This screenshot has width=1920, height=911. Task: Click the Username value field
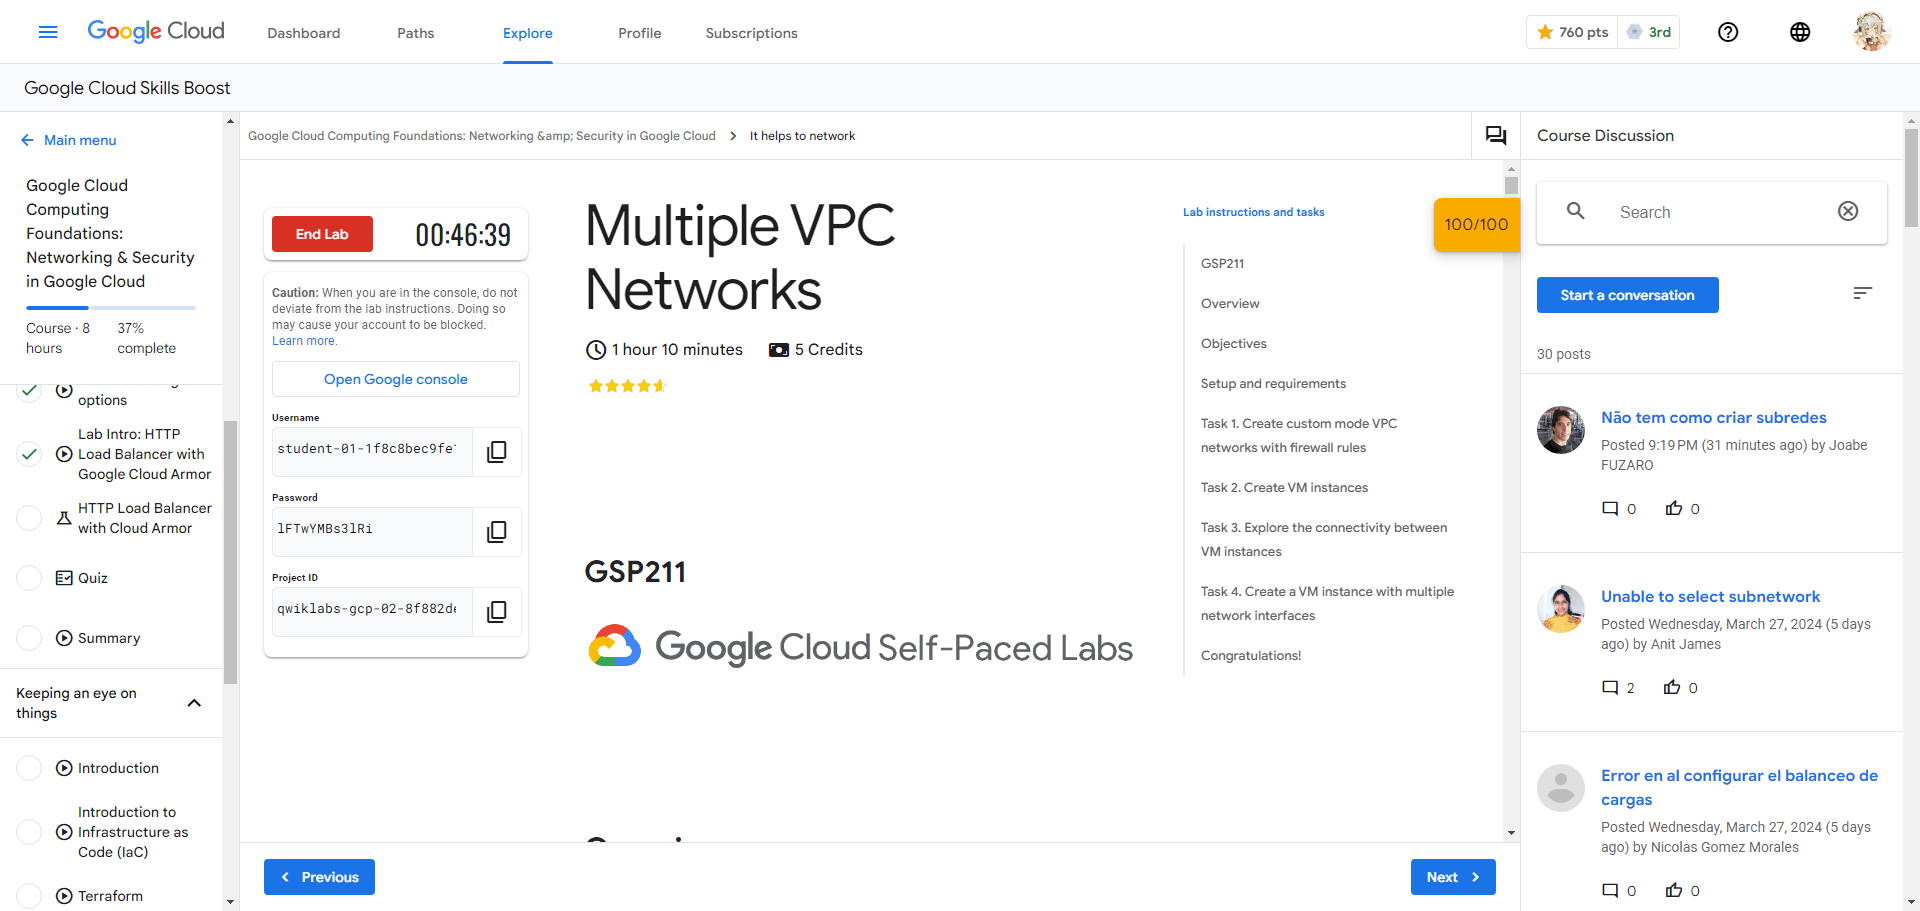click(x=372, y=452)
